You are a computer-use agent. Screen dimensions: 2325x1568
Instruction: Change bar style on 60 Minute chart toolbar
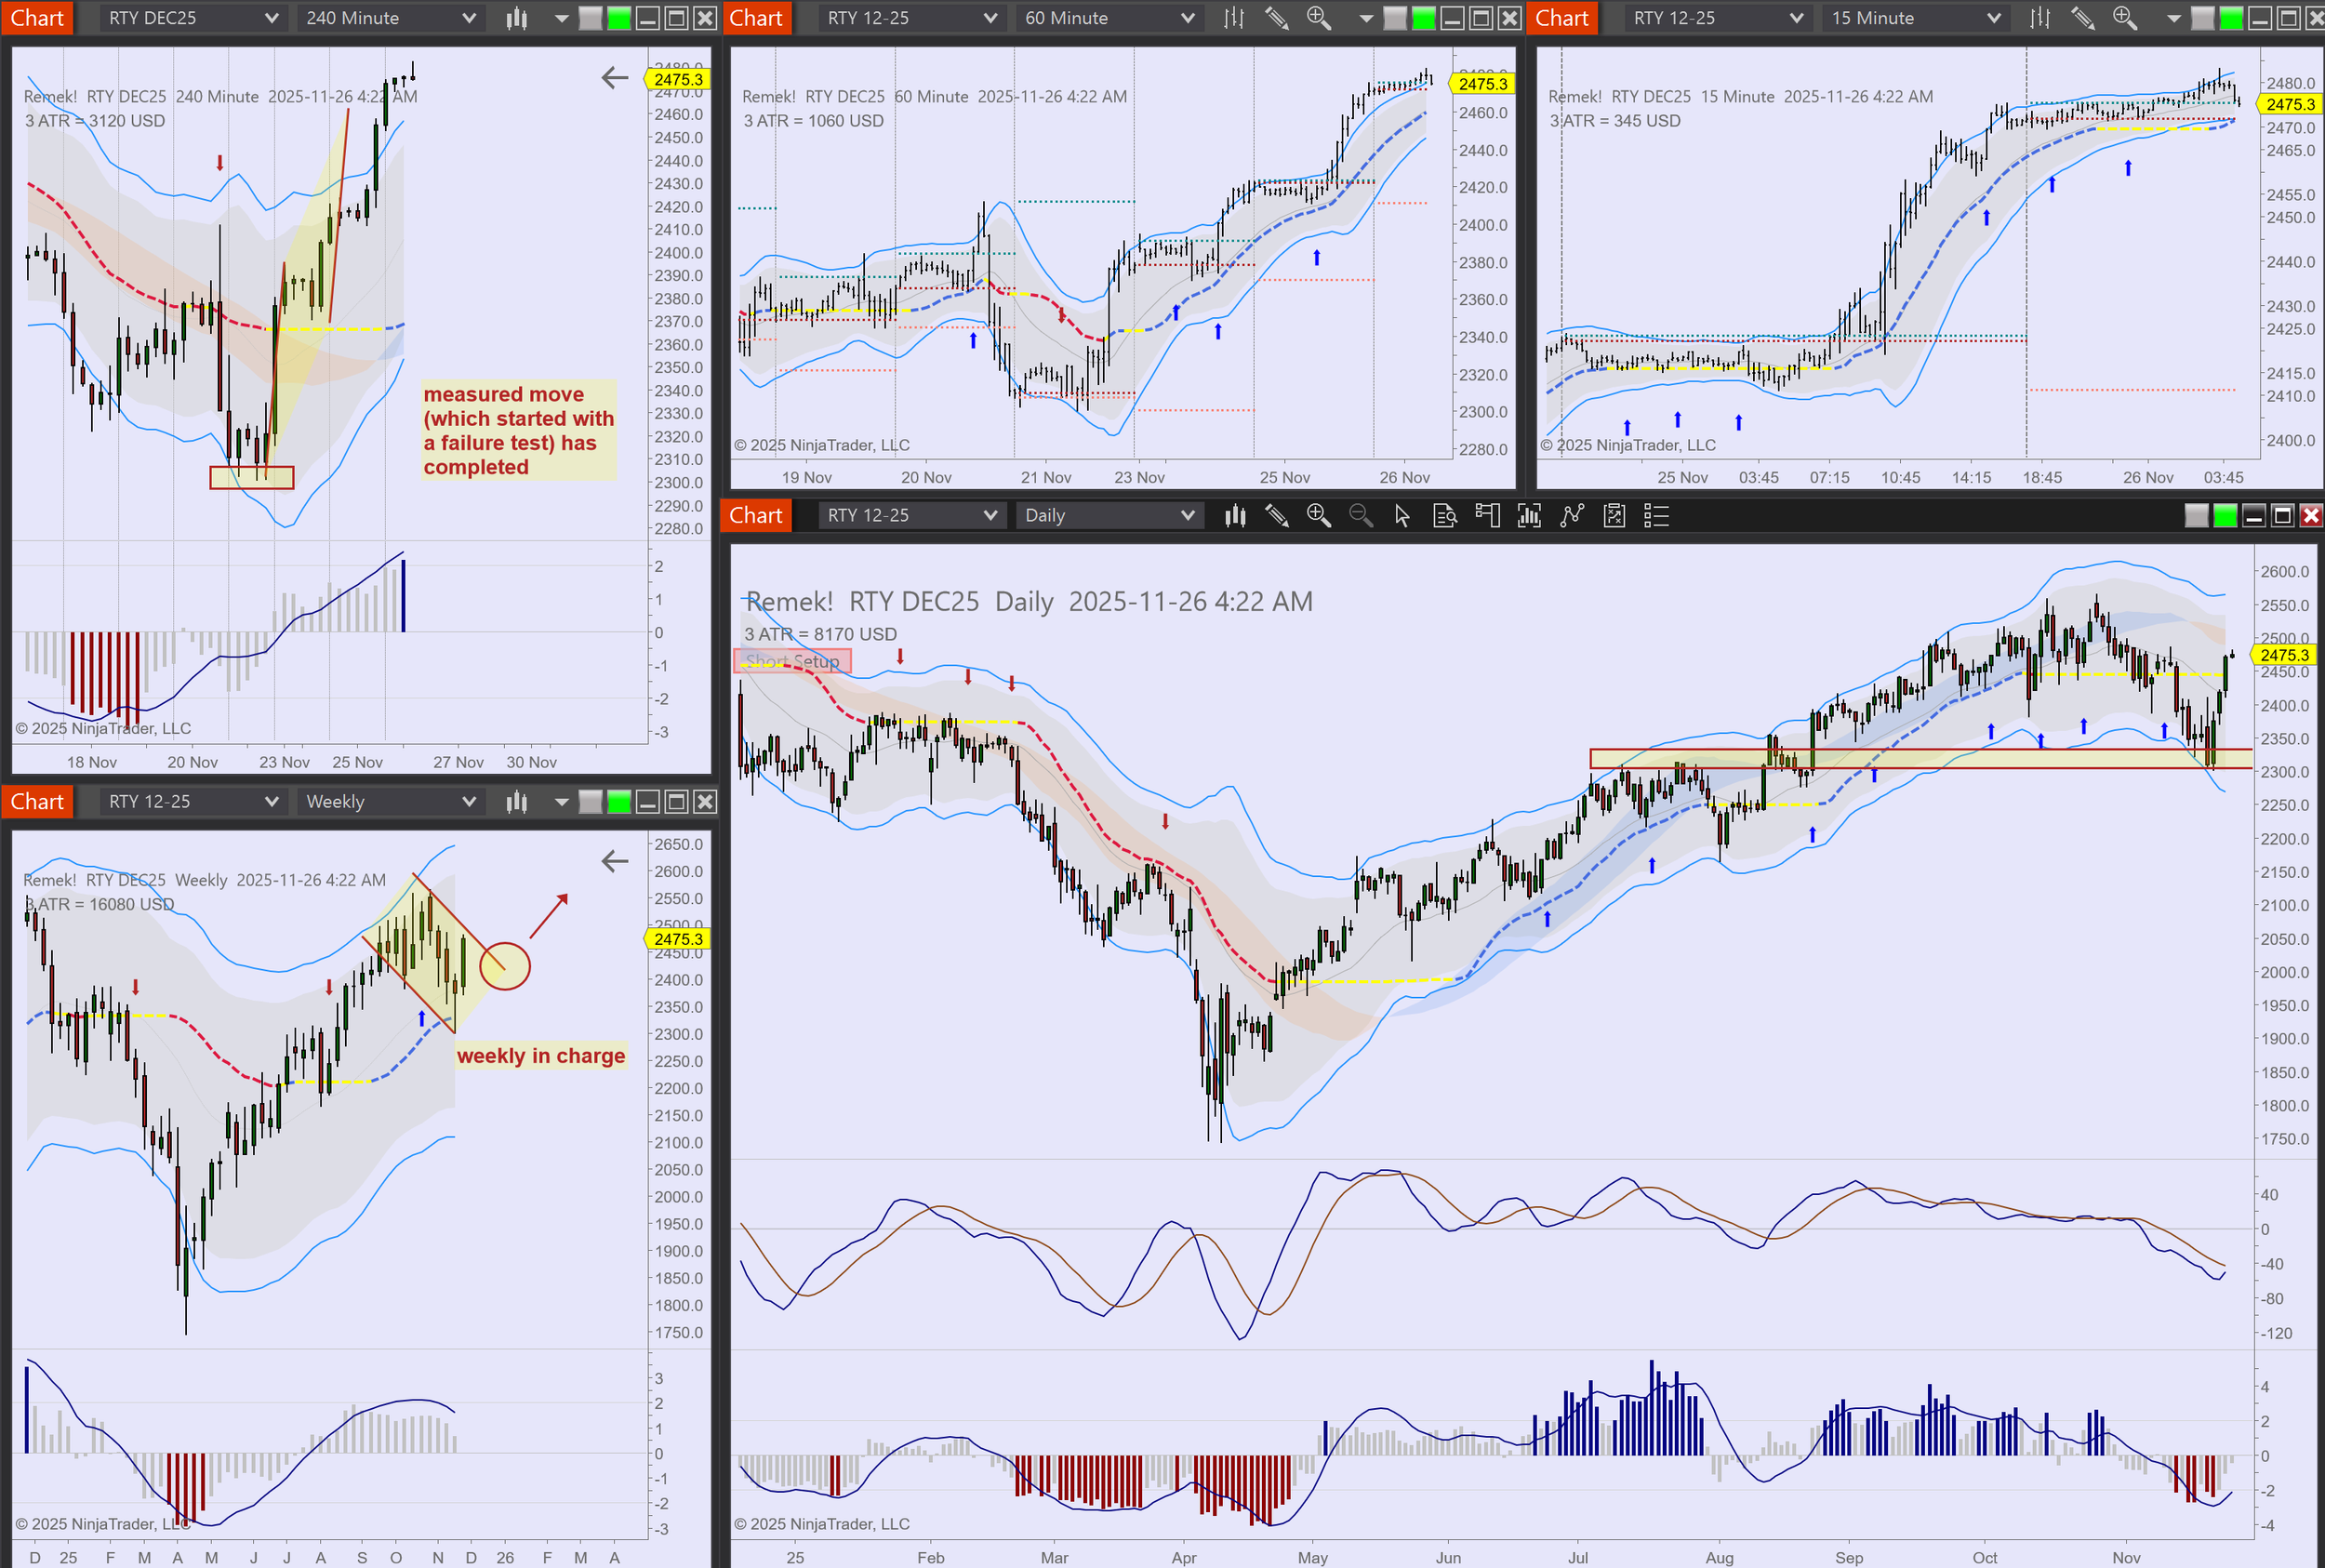pyautogui.click(x=1234, y=18)
